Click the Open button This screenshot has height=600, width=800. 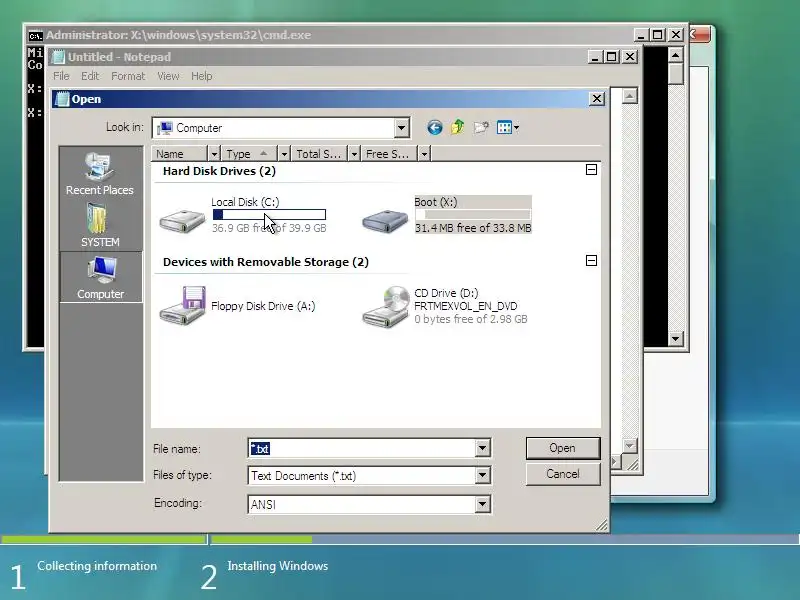[563, 448]
